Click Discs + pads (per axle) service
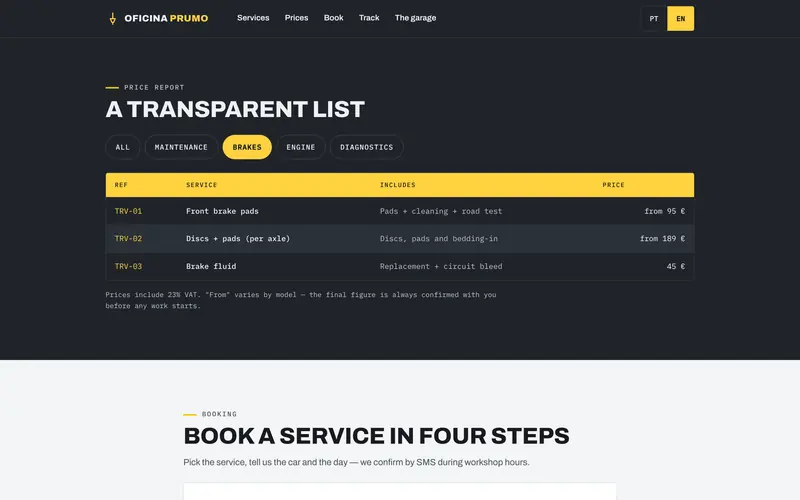Viewport: 800px width, 500px height. point(238,239)
